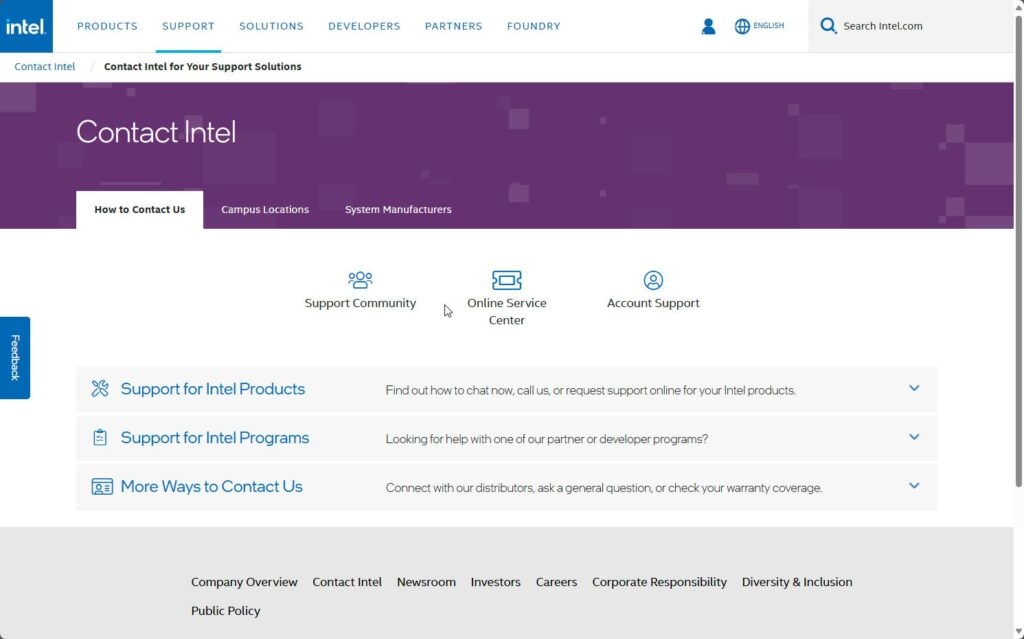The width and height of the screenshot is (1024, 639).
Task: Click the 'Contact Intel' page title
Action: [156, 132]
